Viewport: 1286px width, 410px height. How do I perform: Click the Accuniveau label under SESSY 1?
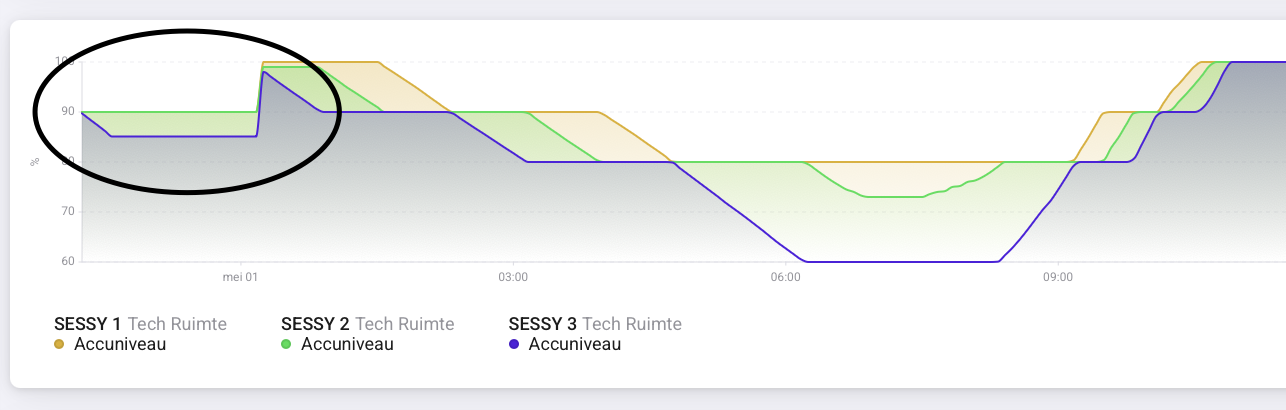pyautogui.click(x=120, y=345)
